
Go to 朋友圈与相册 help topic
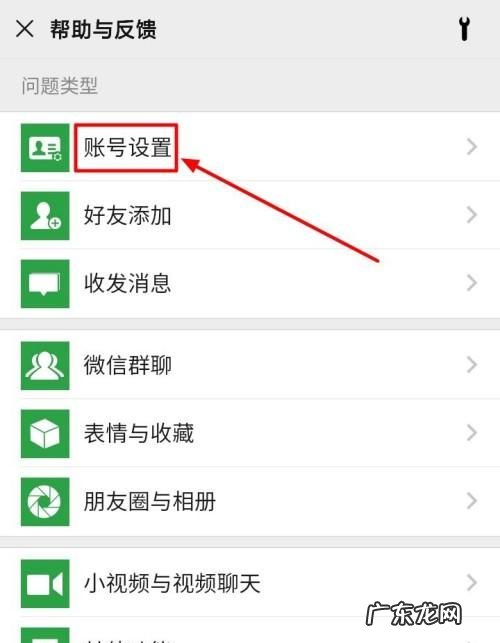coord(250,501)
